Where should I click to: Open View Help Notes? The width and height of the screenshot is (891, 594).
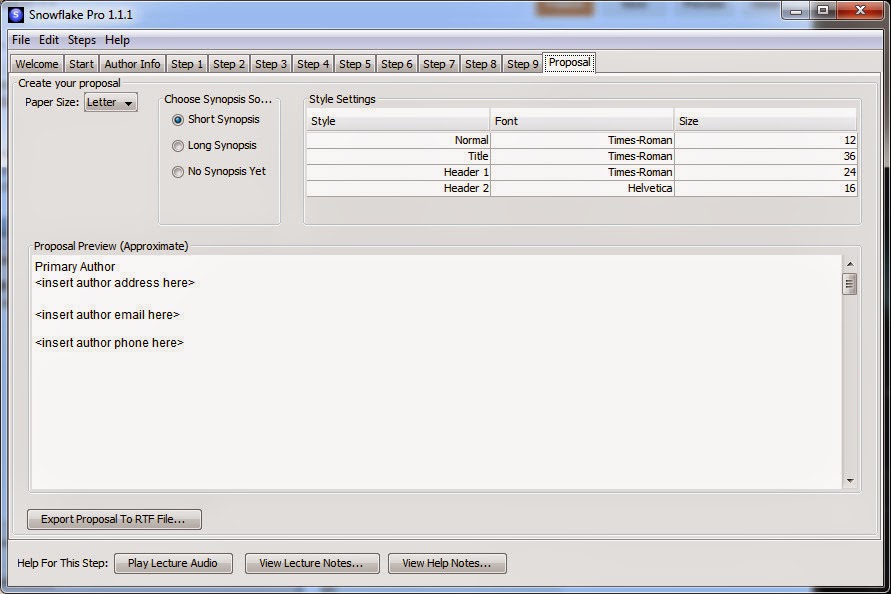447,563
